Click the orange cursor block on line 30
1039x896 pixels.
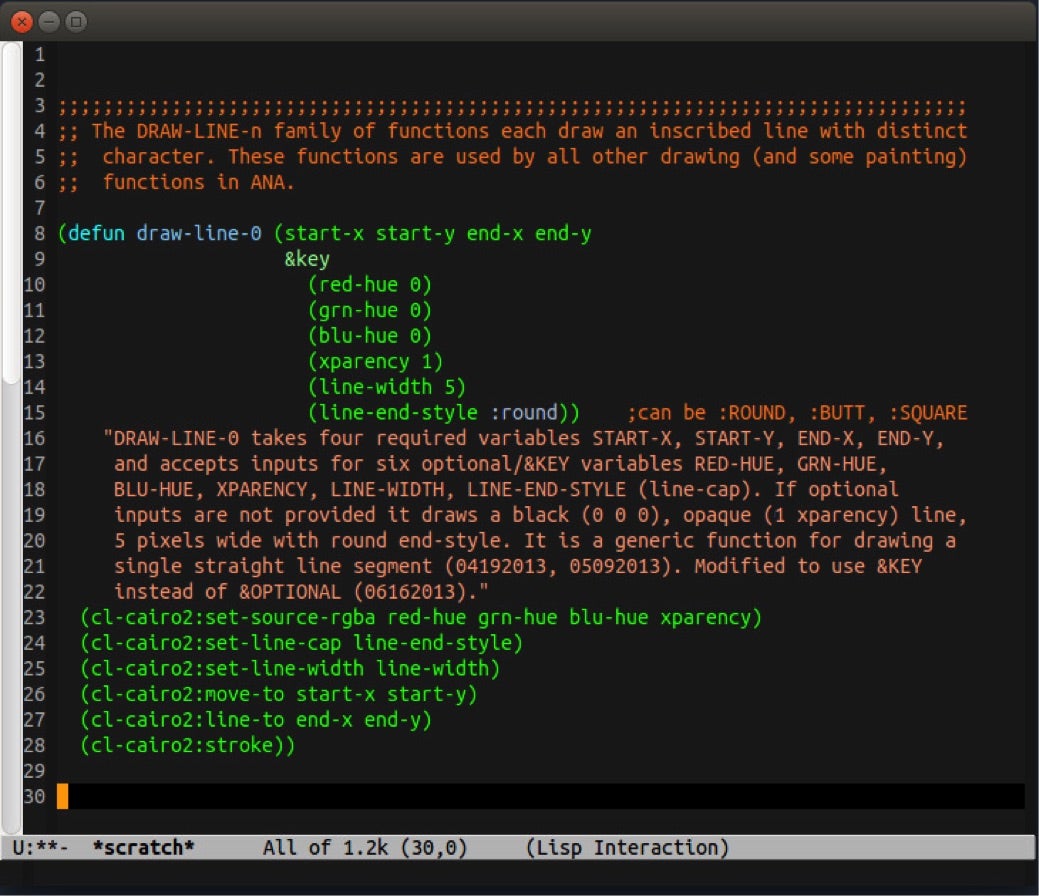click(62, 797)
